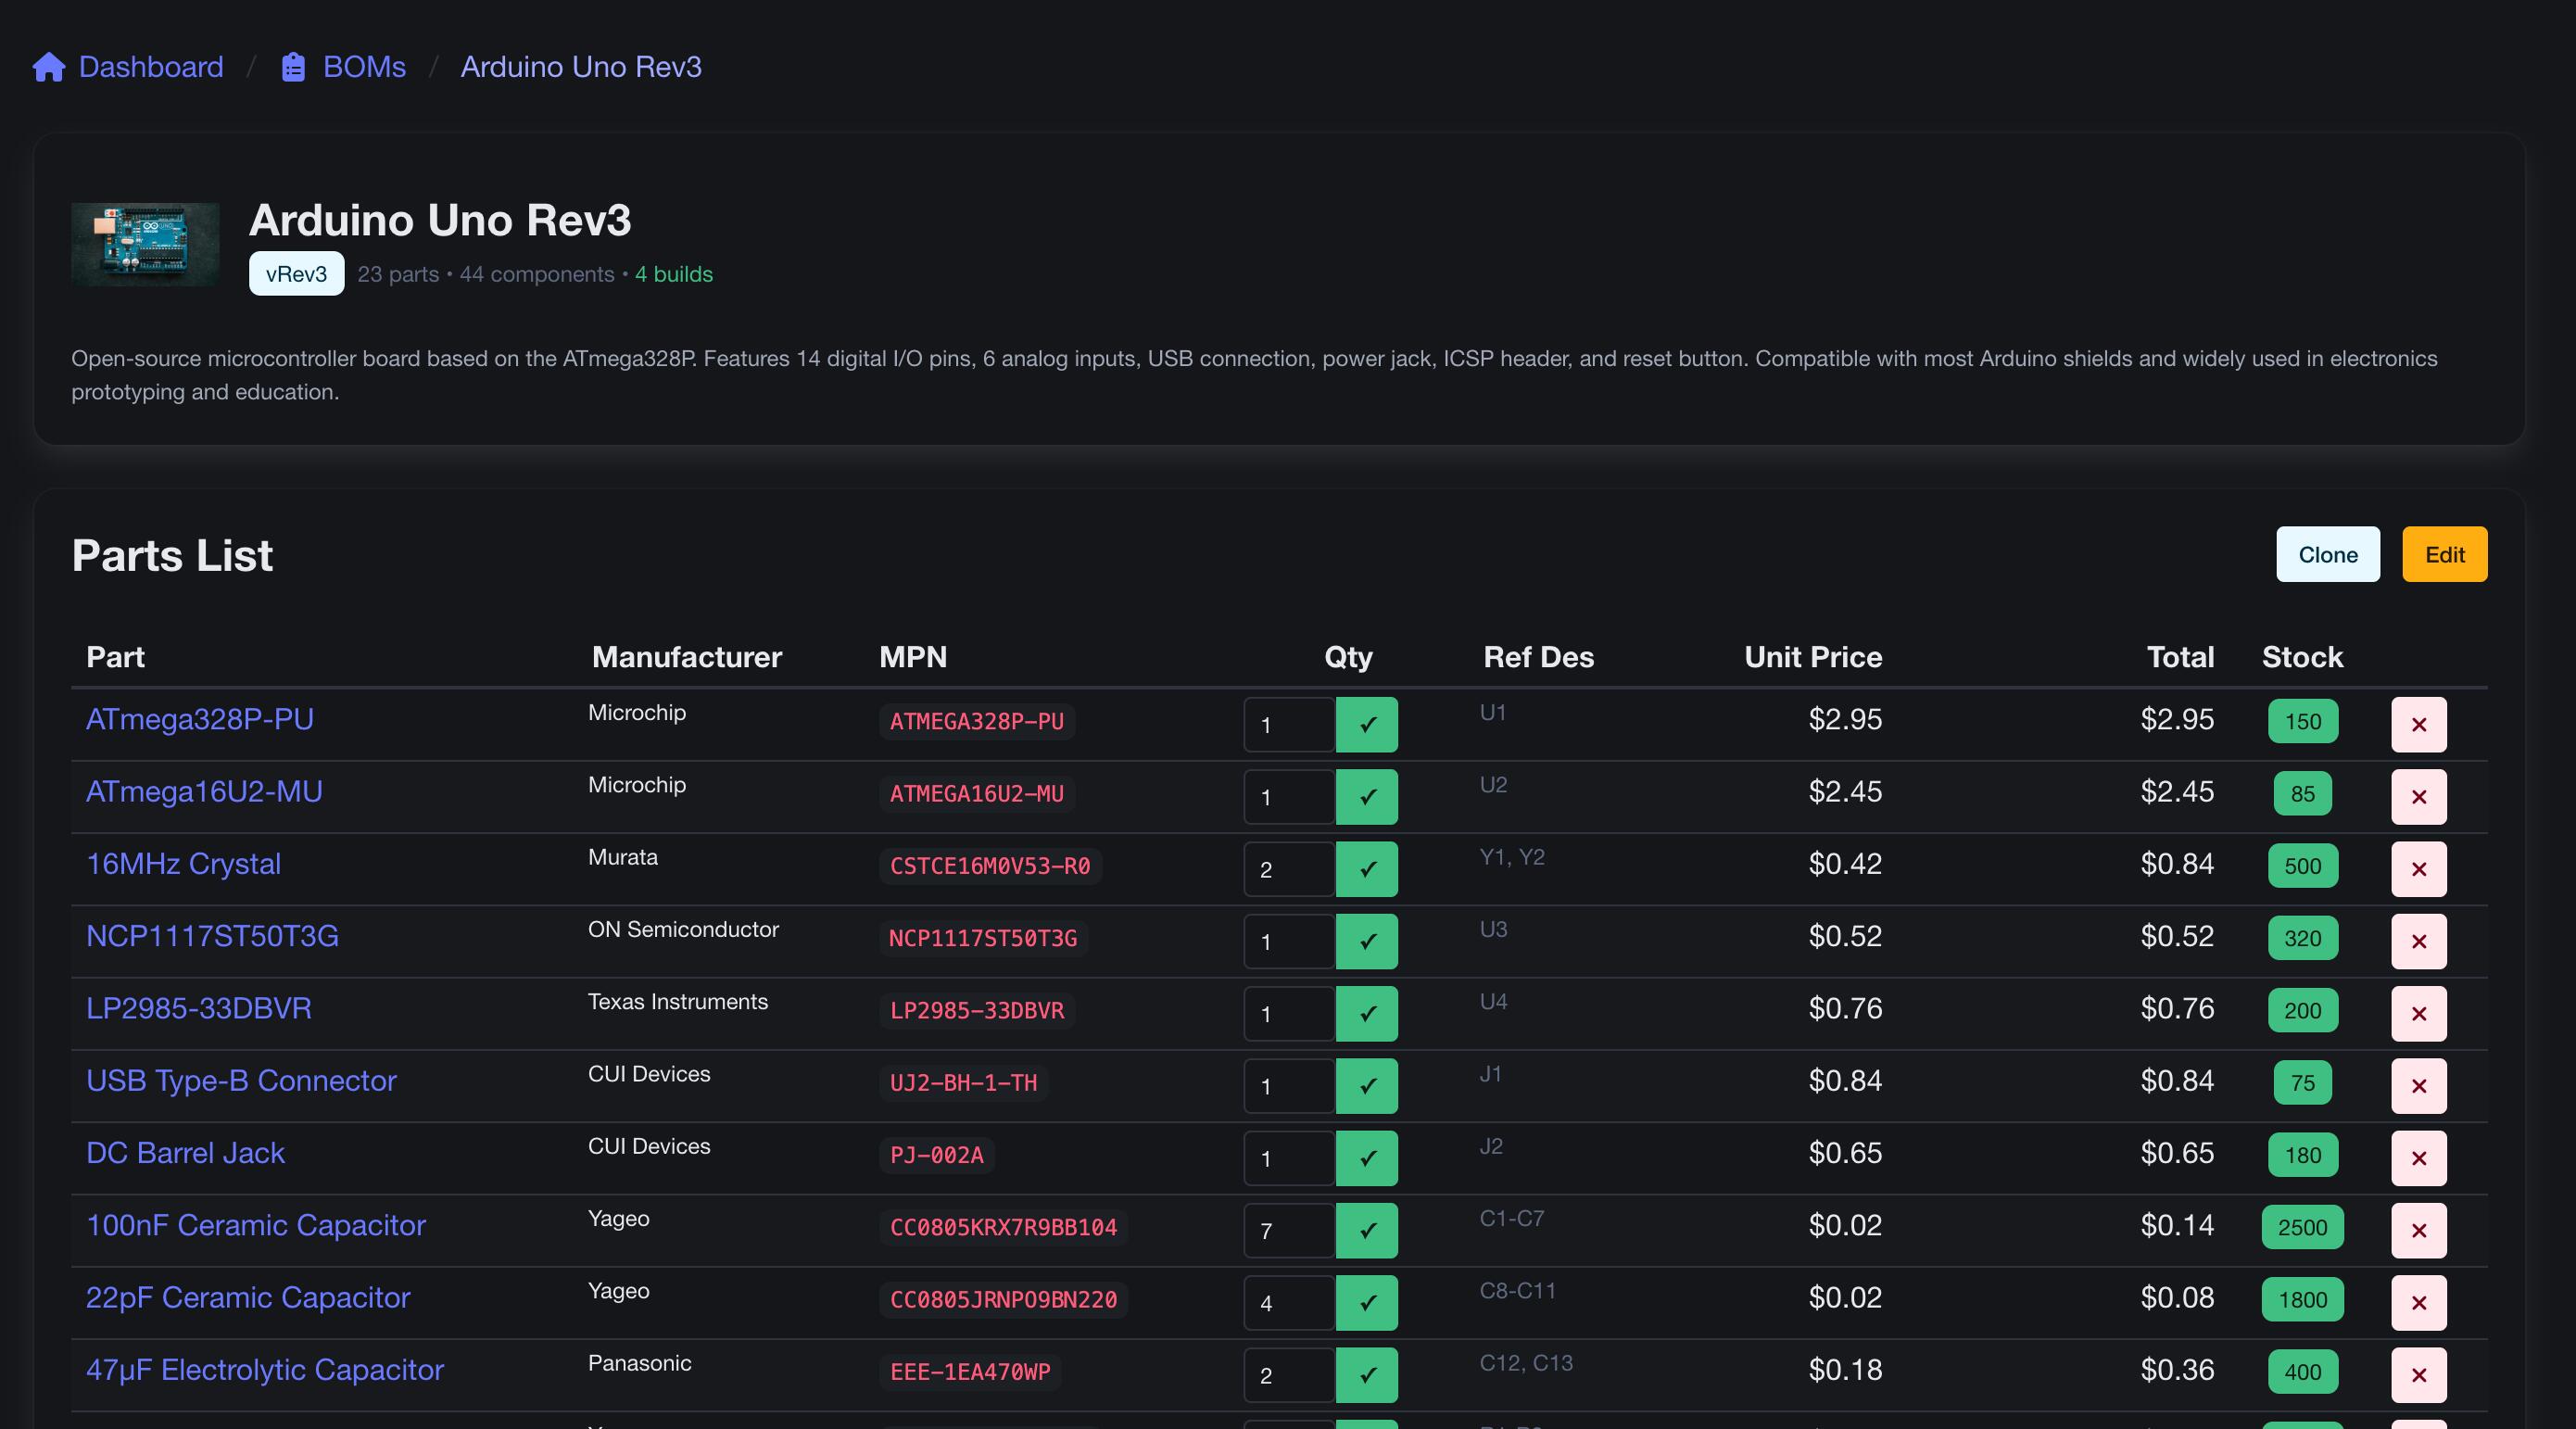Delete the NCP1117ST50T3G part row
Screen dimensions: 2576x1429
pyautogui.click(x=2418, y=941)
